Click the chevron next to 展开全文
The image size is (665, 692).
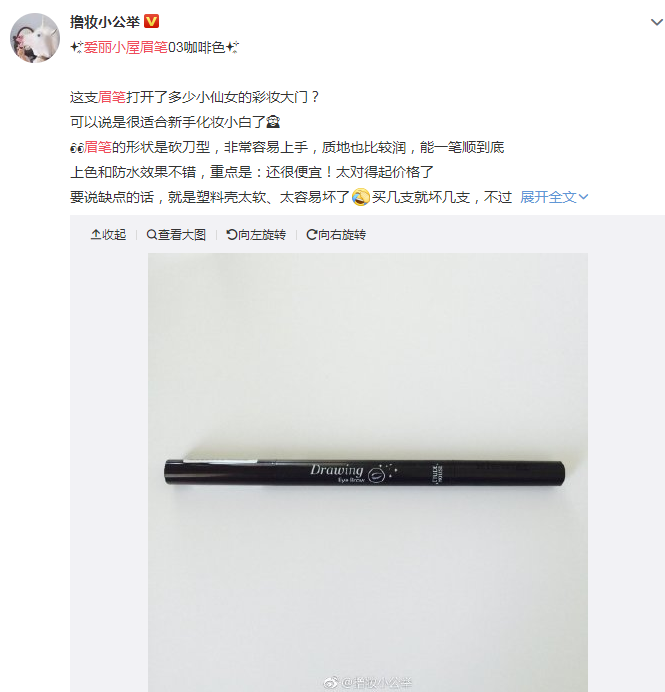pyautogui.click(x=583, y=197)
